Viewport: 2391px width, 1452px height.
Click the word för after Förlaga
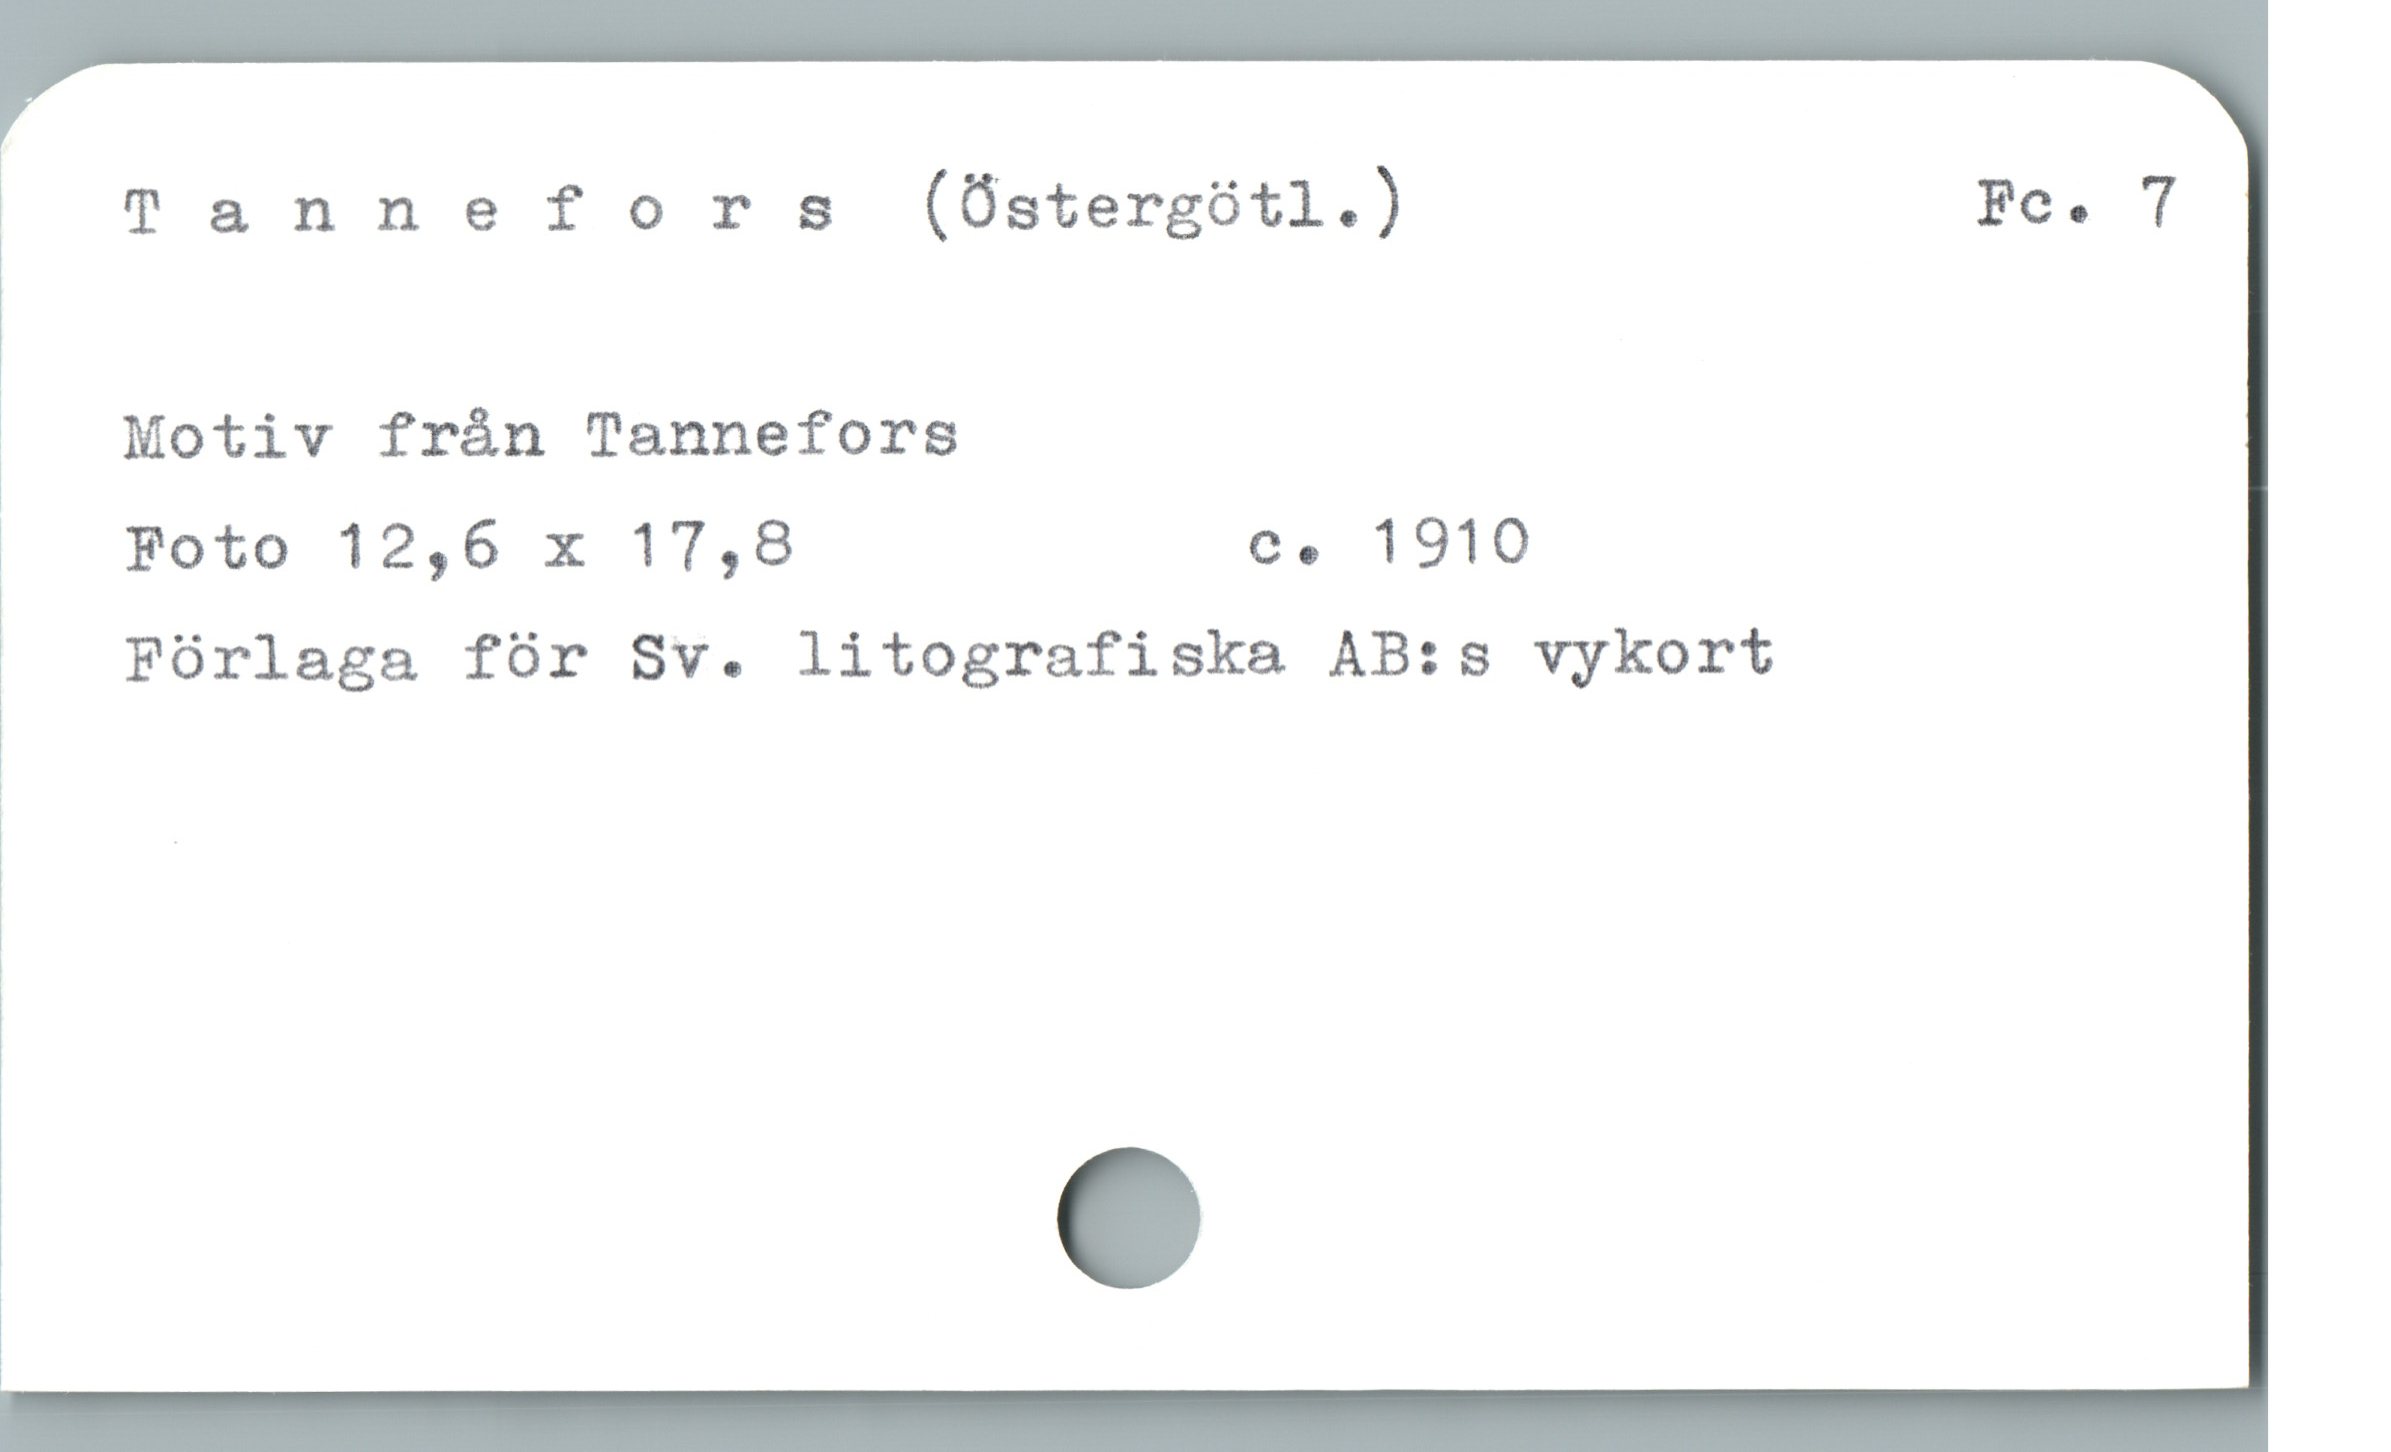[x=526, y=657]
